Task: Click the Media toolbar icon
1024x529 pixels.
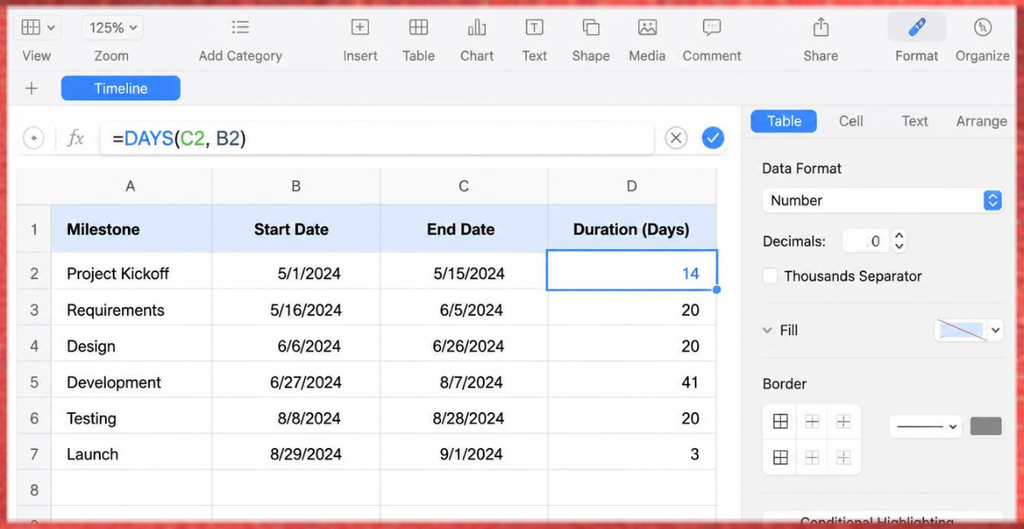Action: coord(647,27)
